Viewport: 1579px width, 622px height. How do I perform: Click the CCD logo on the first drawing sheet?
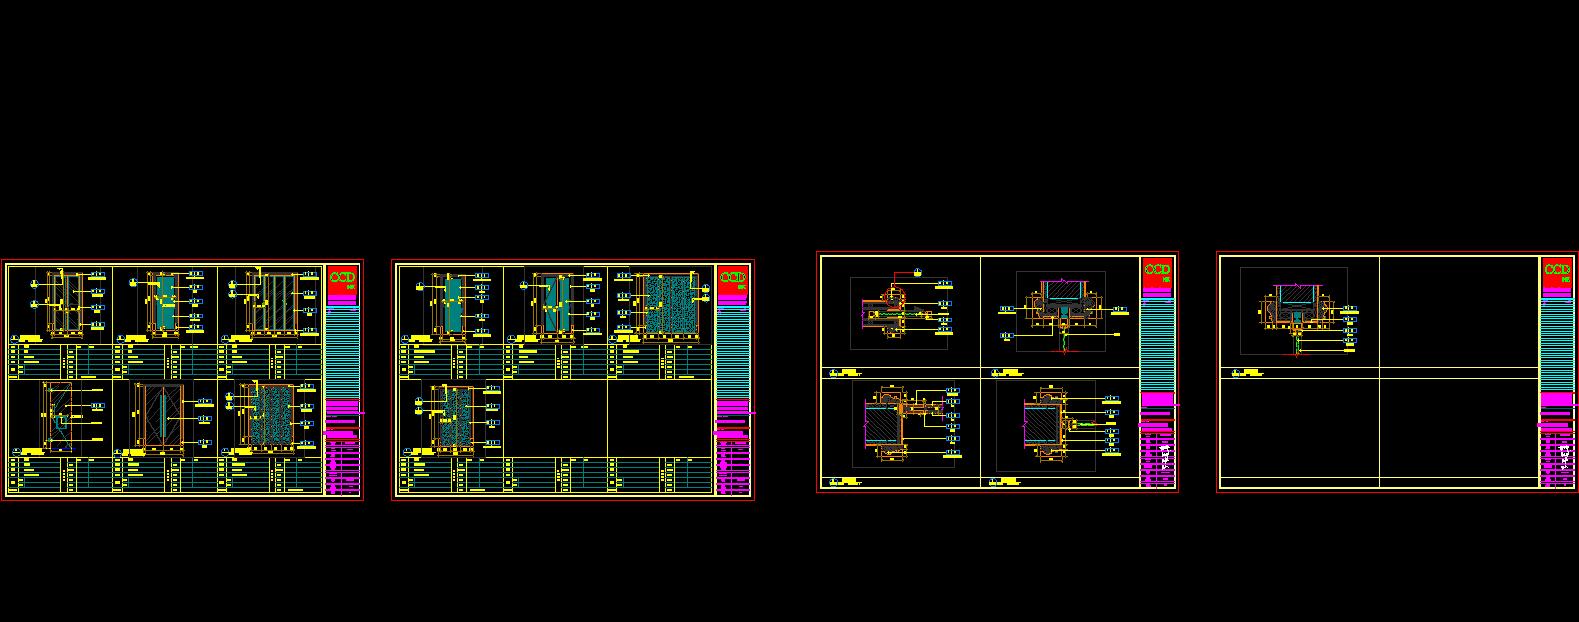click(342, 280)
